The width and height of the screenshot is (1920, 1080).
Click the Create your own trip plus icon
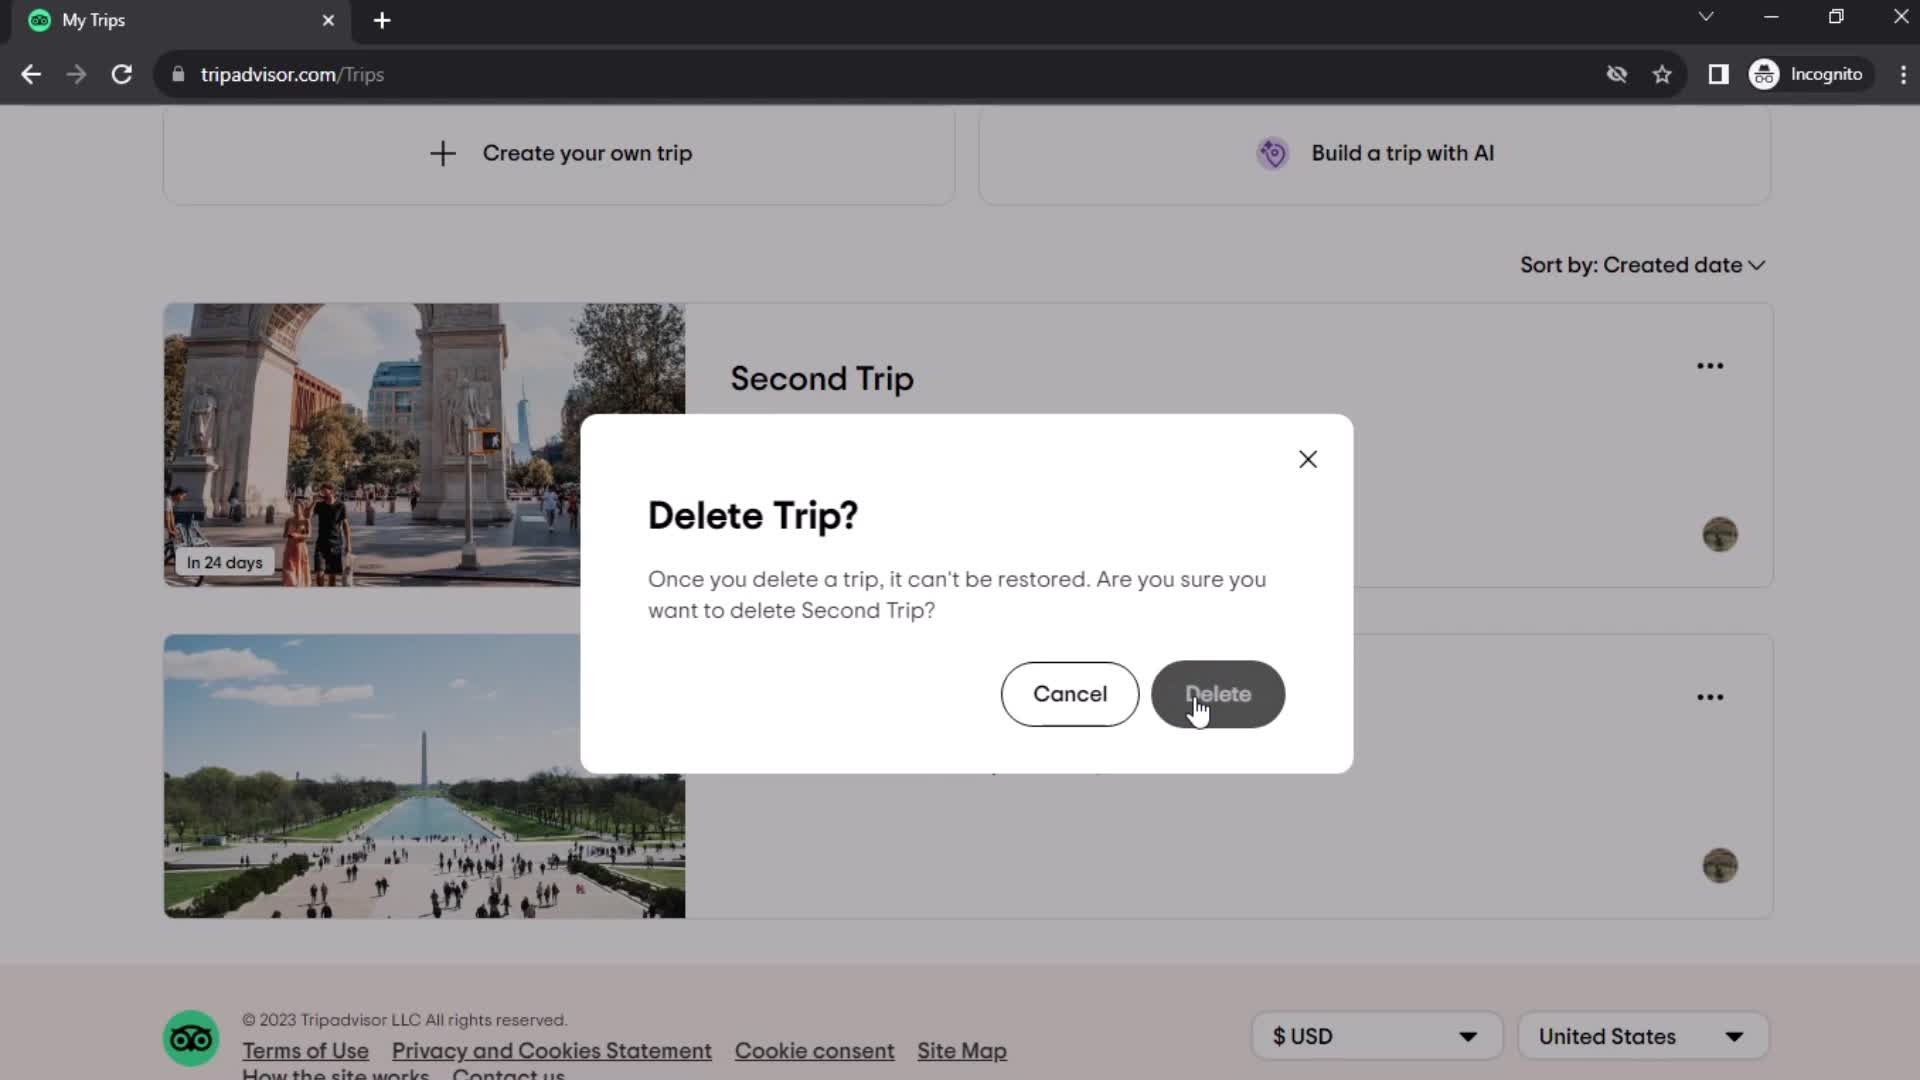444,153
